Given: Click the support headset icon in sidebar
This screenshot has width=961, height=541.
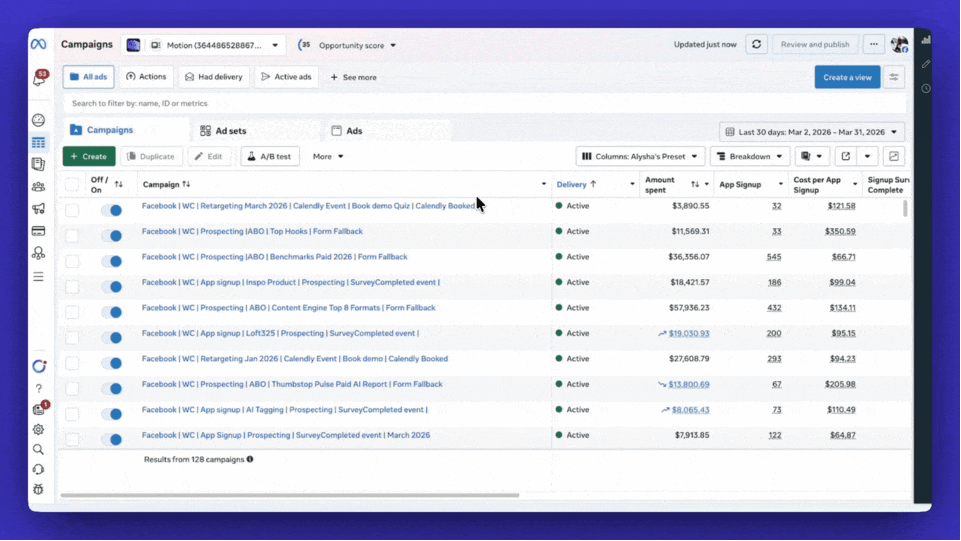Looking at the screenshot, I should (x=39, y=469).
